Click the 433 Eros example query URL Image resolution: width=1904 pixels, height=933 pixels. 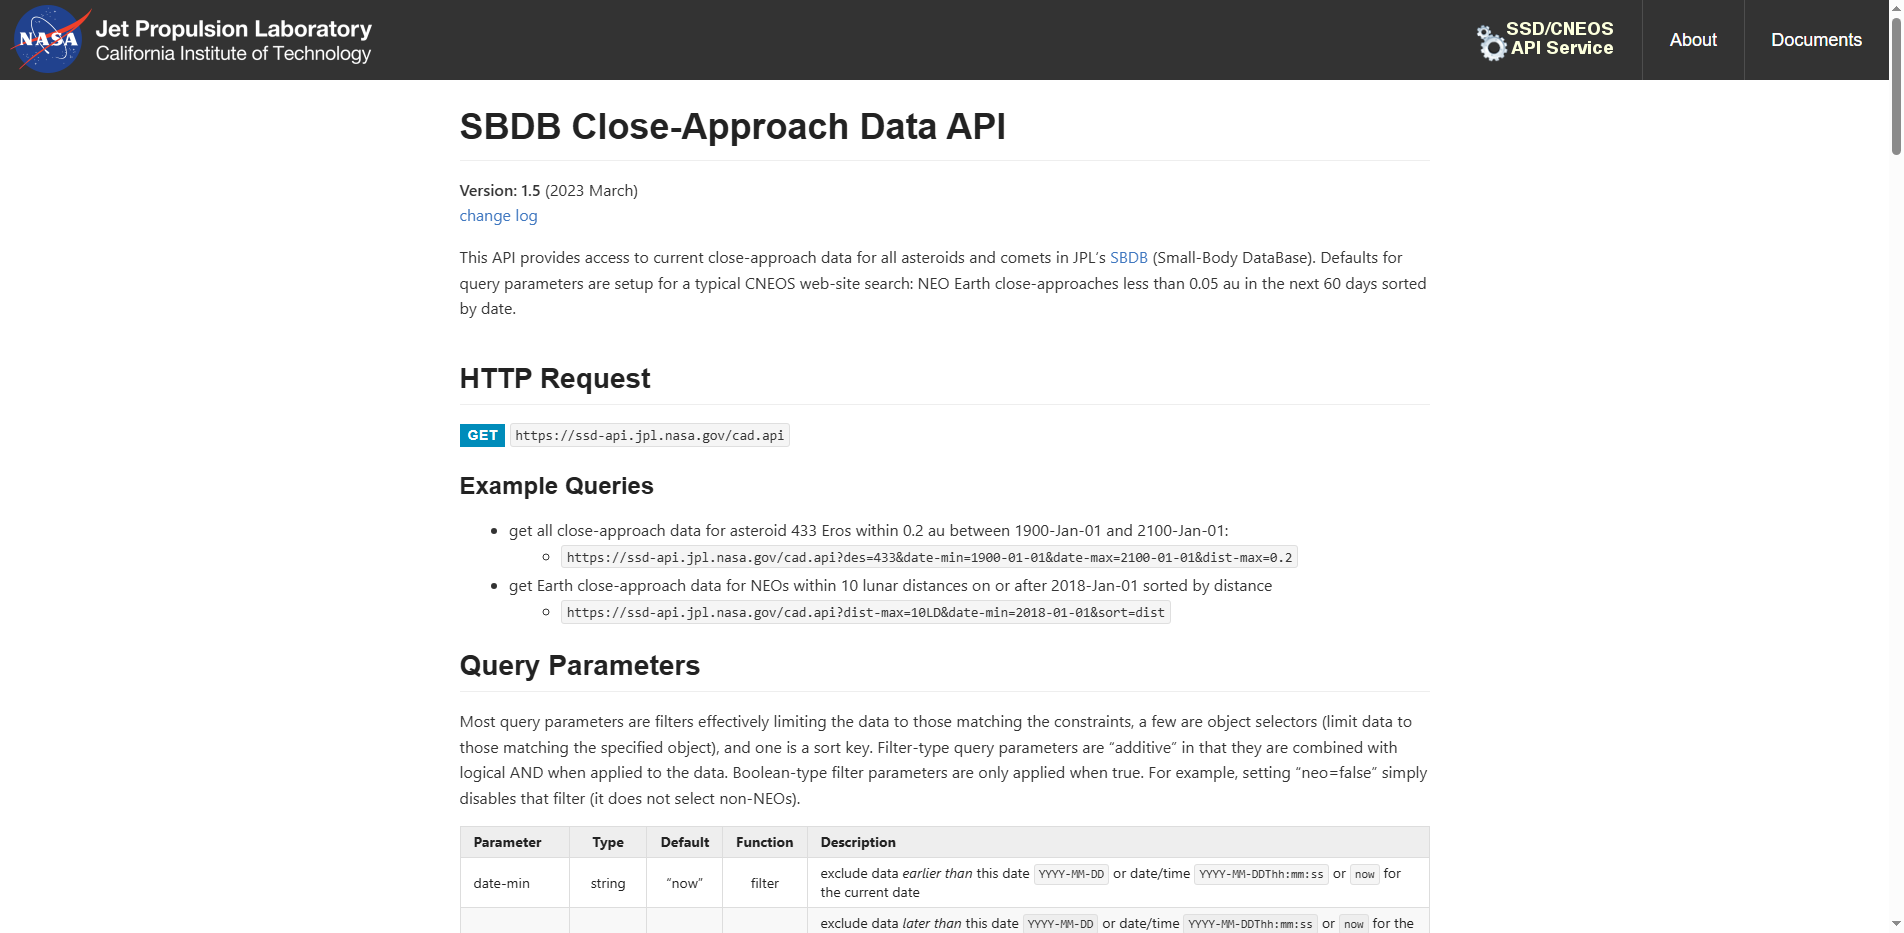[928, 557]
